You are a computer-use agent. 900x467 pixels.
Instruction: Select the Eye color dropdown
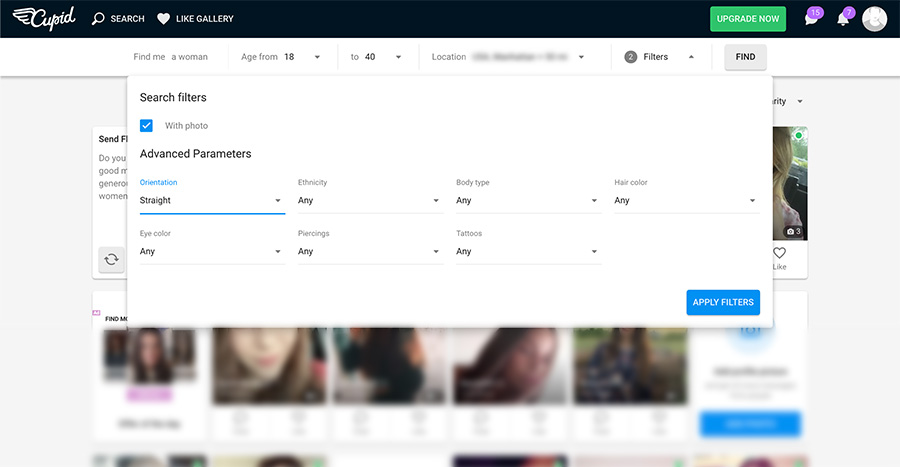(x=212, y=251)
